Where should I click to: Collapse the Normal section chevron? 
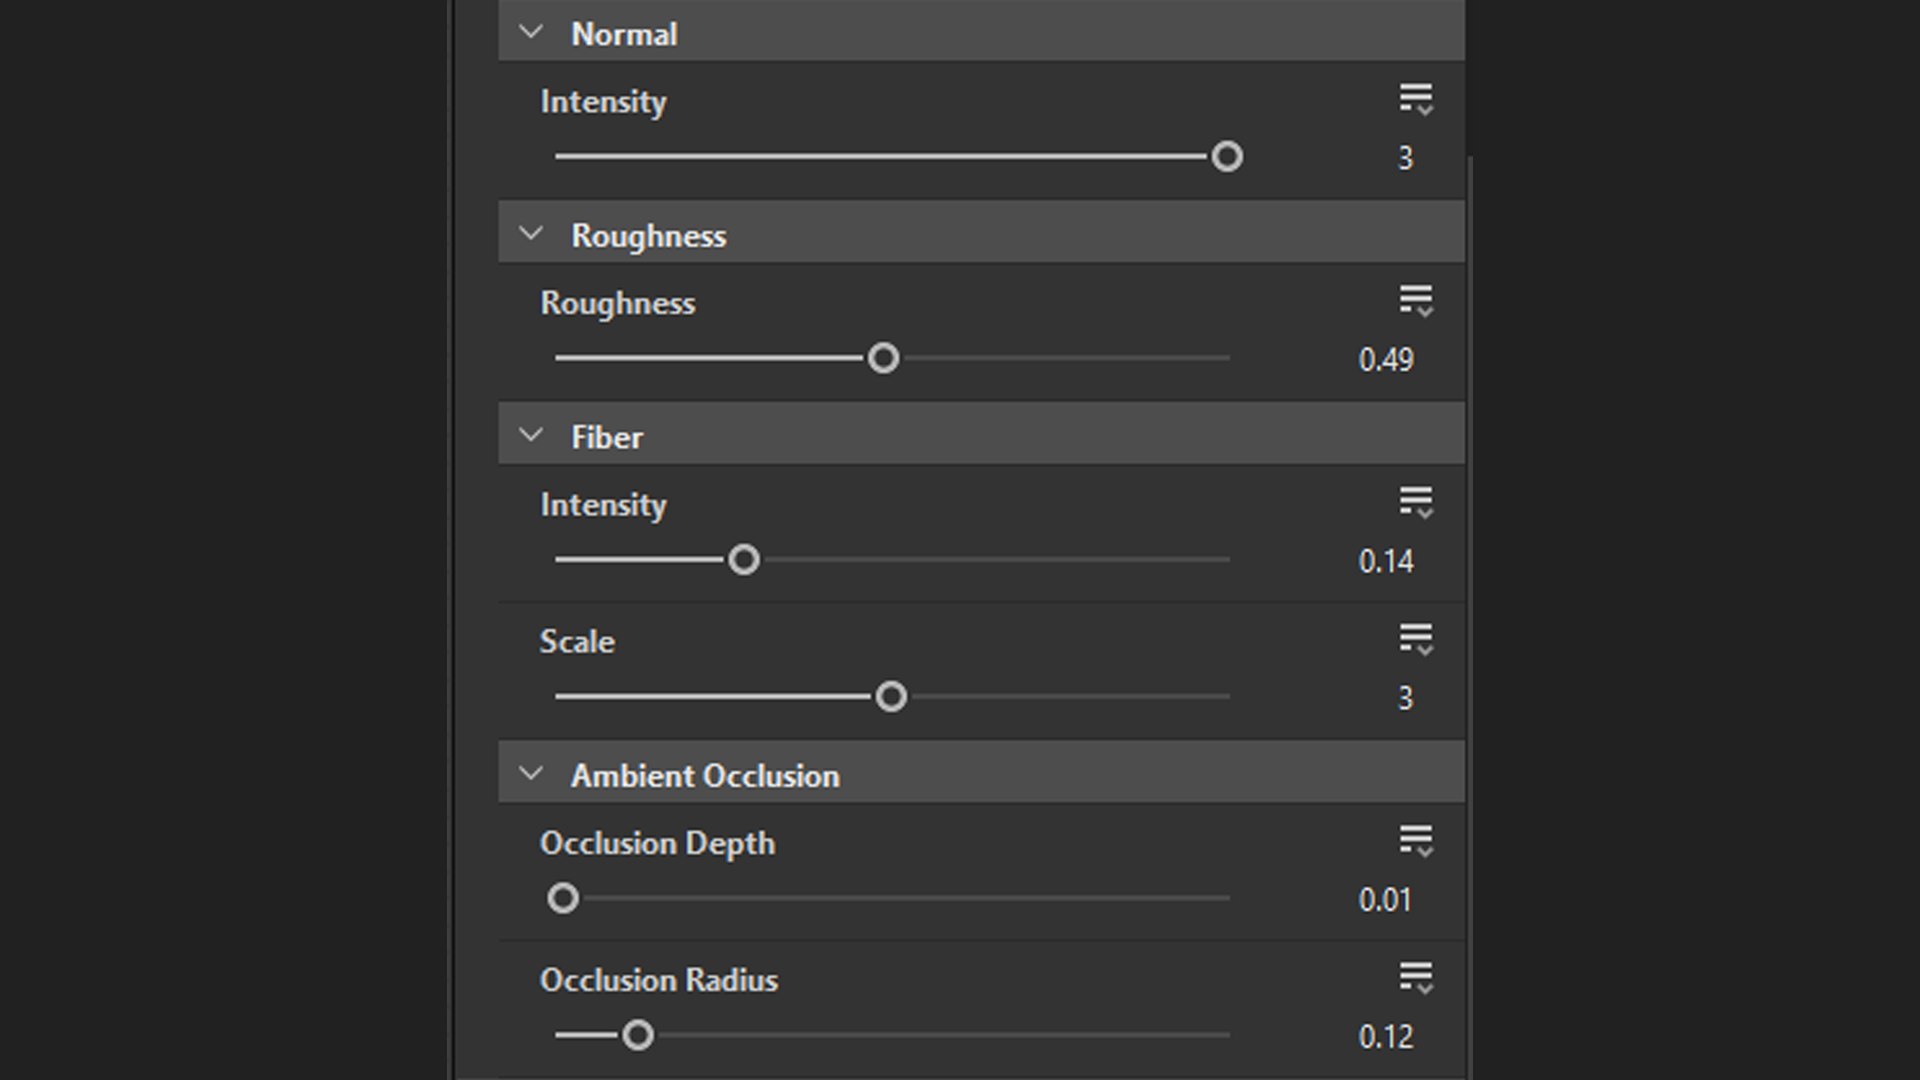[531, 33]
